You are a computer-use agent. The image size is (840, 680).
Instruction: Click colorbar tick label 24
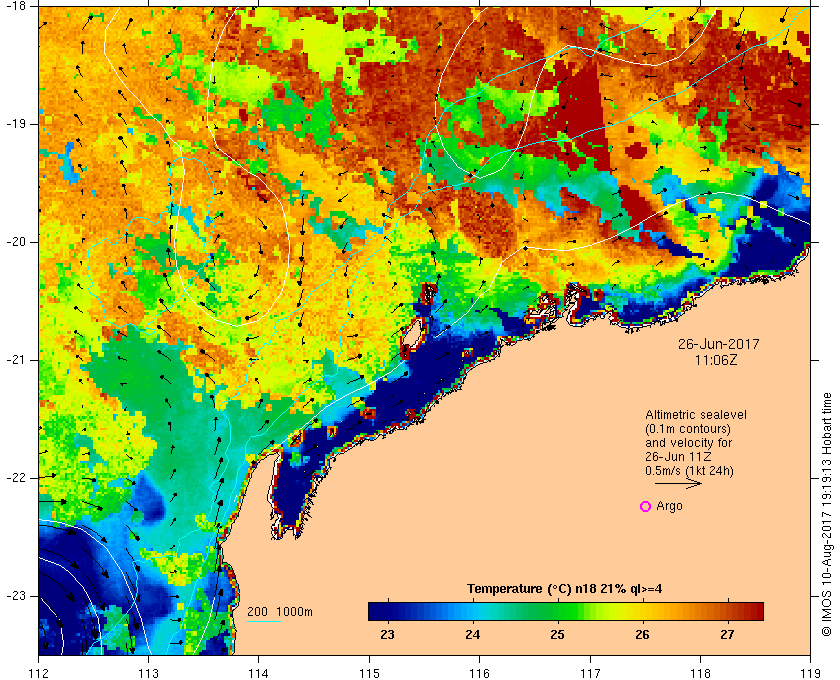tap(472, 635)
